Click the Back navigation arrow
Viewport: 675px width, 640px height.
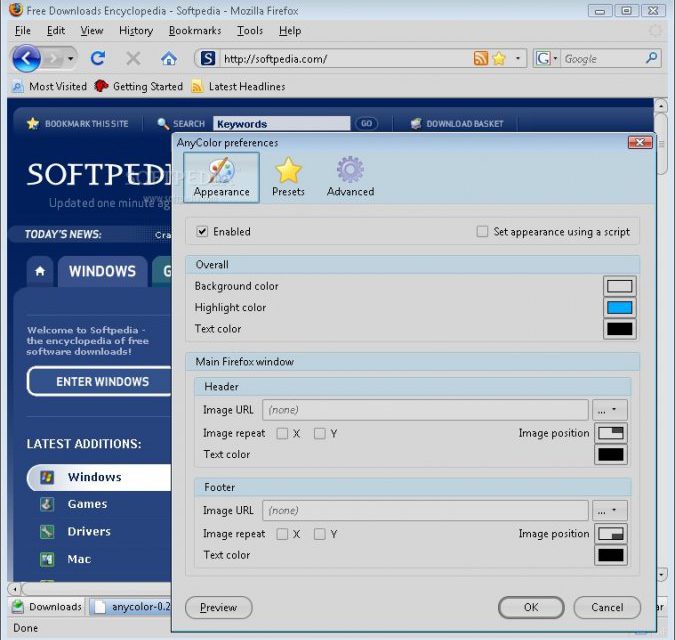pos(26,59)
